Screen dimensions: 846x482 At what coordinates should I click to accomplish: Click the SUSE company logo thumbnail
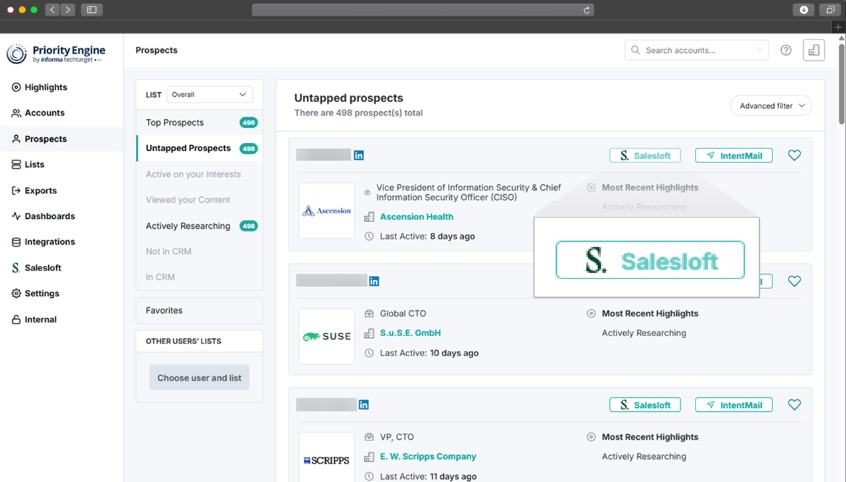point(326,336)
